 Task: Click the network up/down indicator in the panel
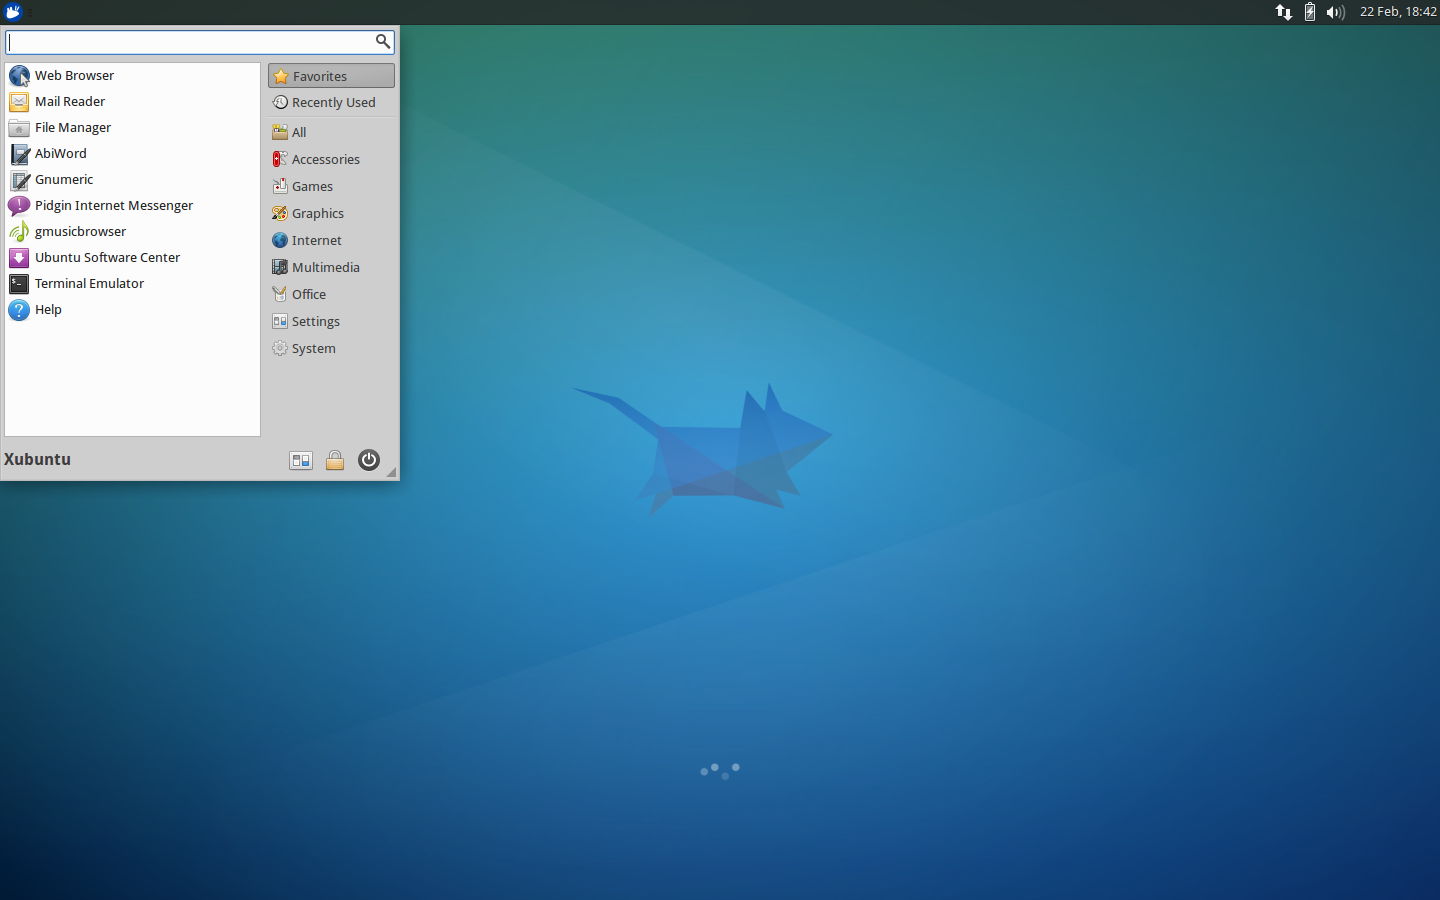1283,12
